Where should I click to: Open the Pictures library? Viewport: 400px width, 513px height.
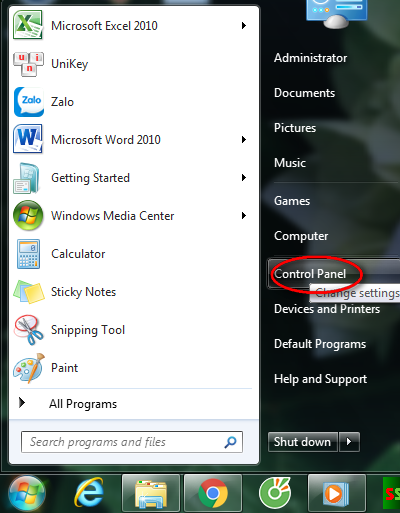coord(295,128)
